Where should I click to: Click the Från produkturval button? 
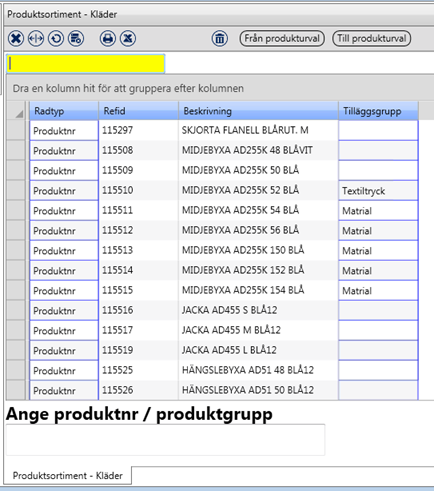point(282,39)
